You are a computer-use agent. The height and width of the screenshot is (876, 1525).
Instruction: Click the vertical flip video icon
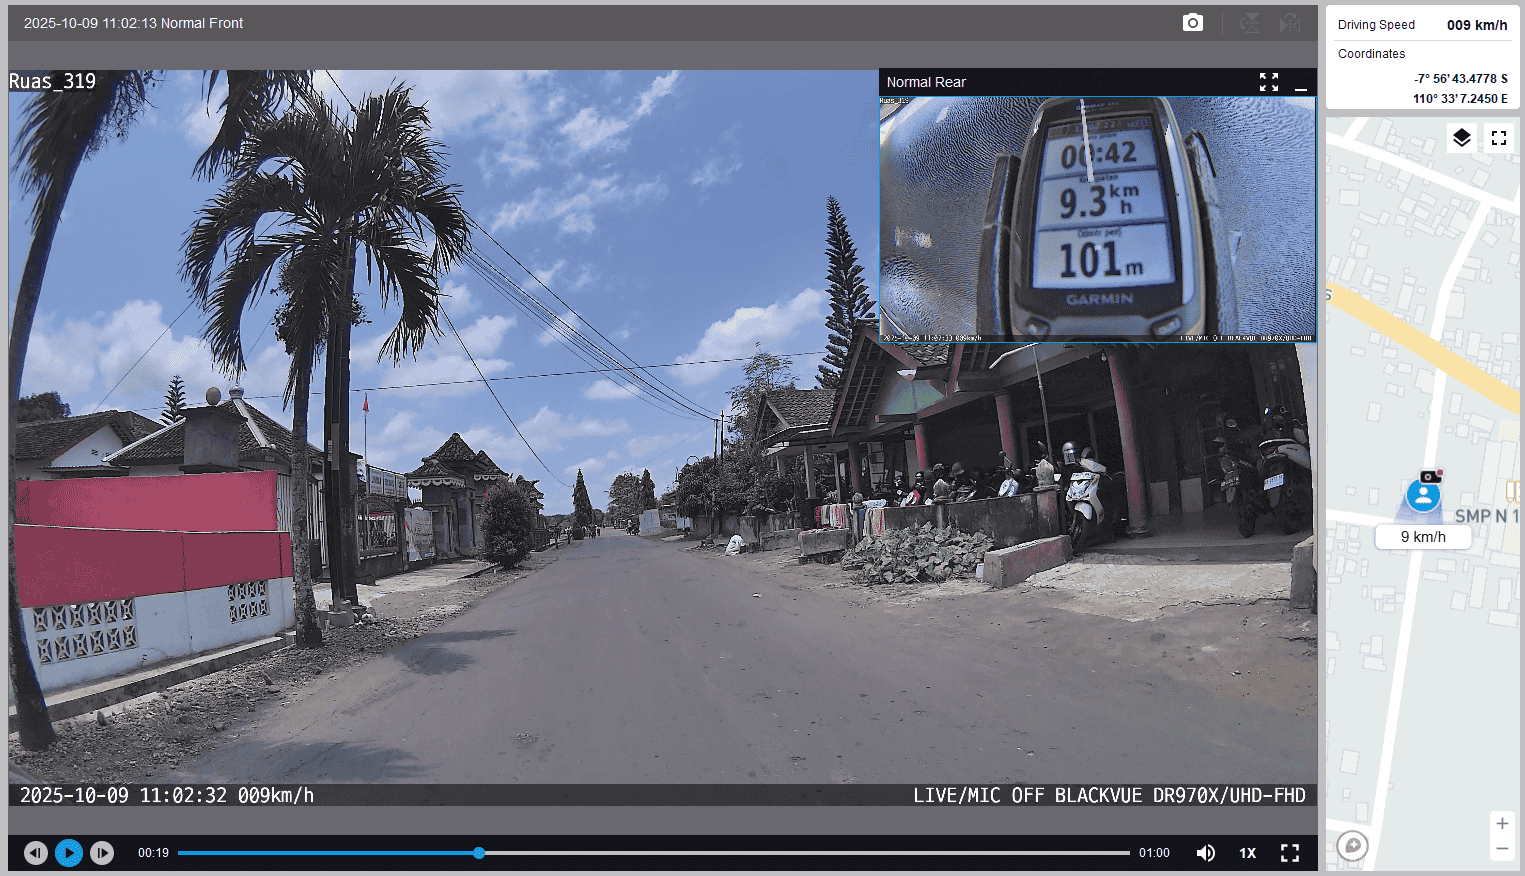click(1249, 23)
